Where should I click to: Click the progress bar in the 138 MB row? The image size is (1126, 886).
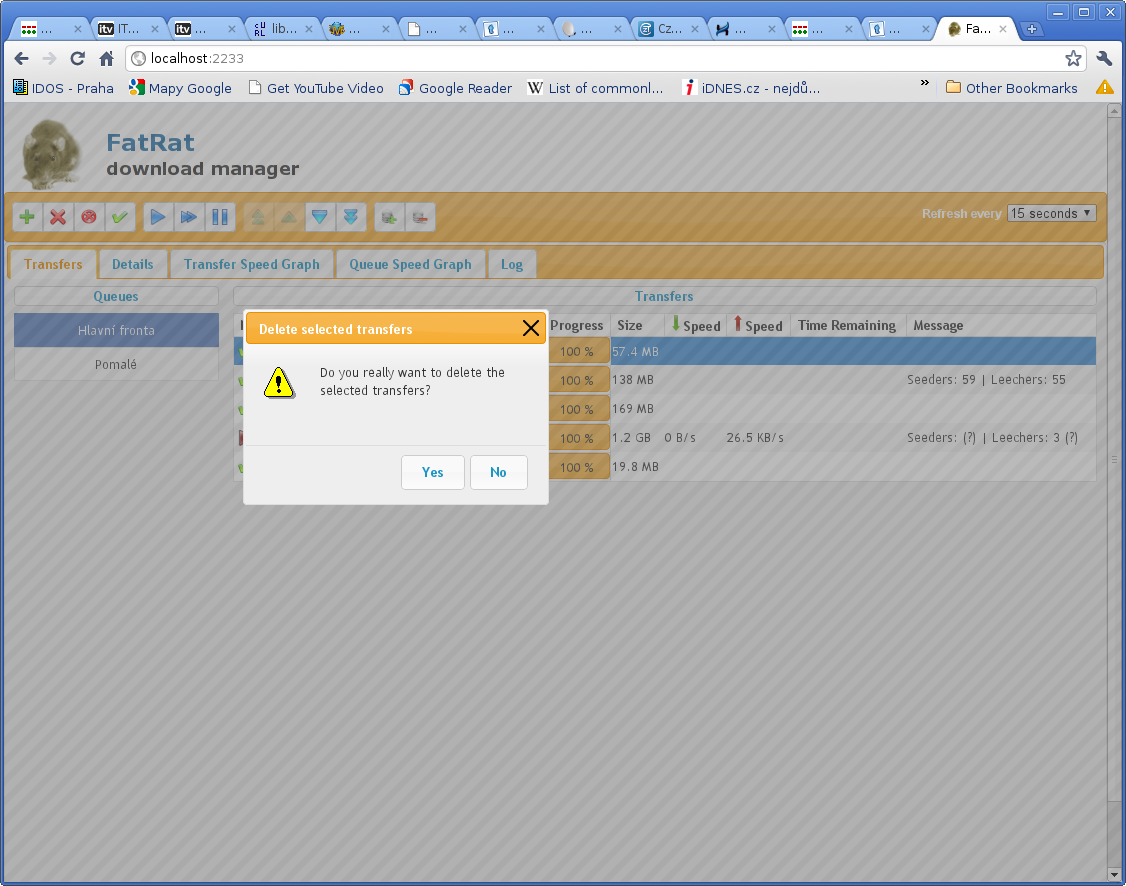(579, 380)
